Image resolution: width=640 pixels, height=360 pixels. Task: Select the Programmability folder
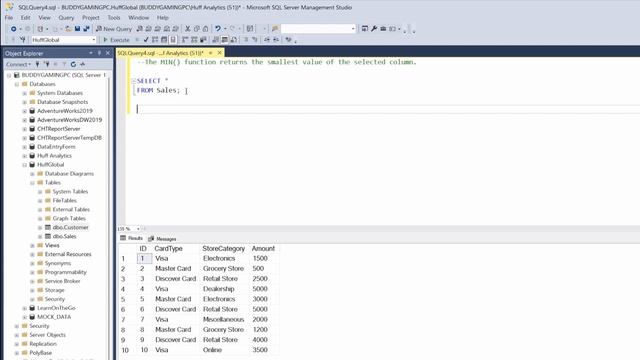click(x=66, y=272)
